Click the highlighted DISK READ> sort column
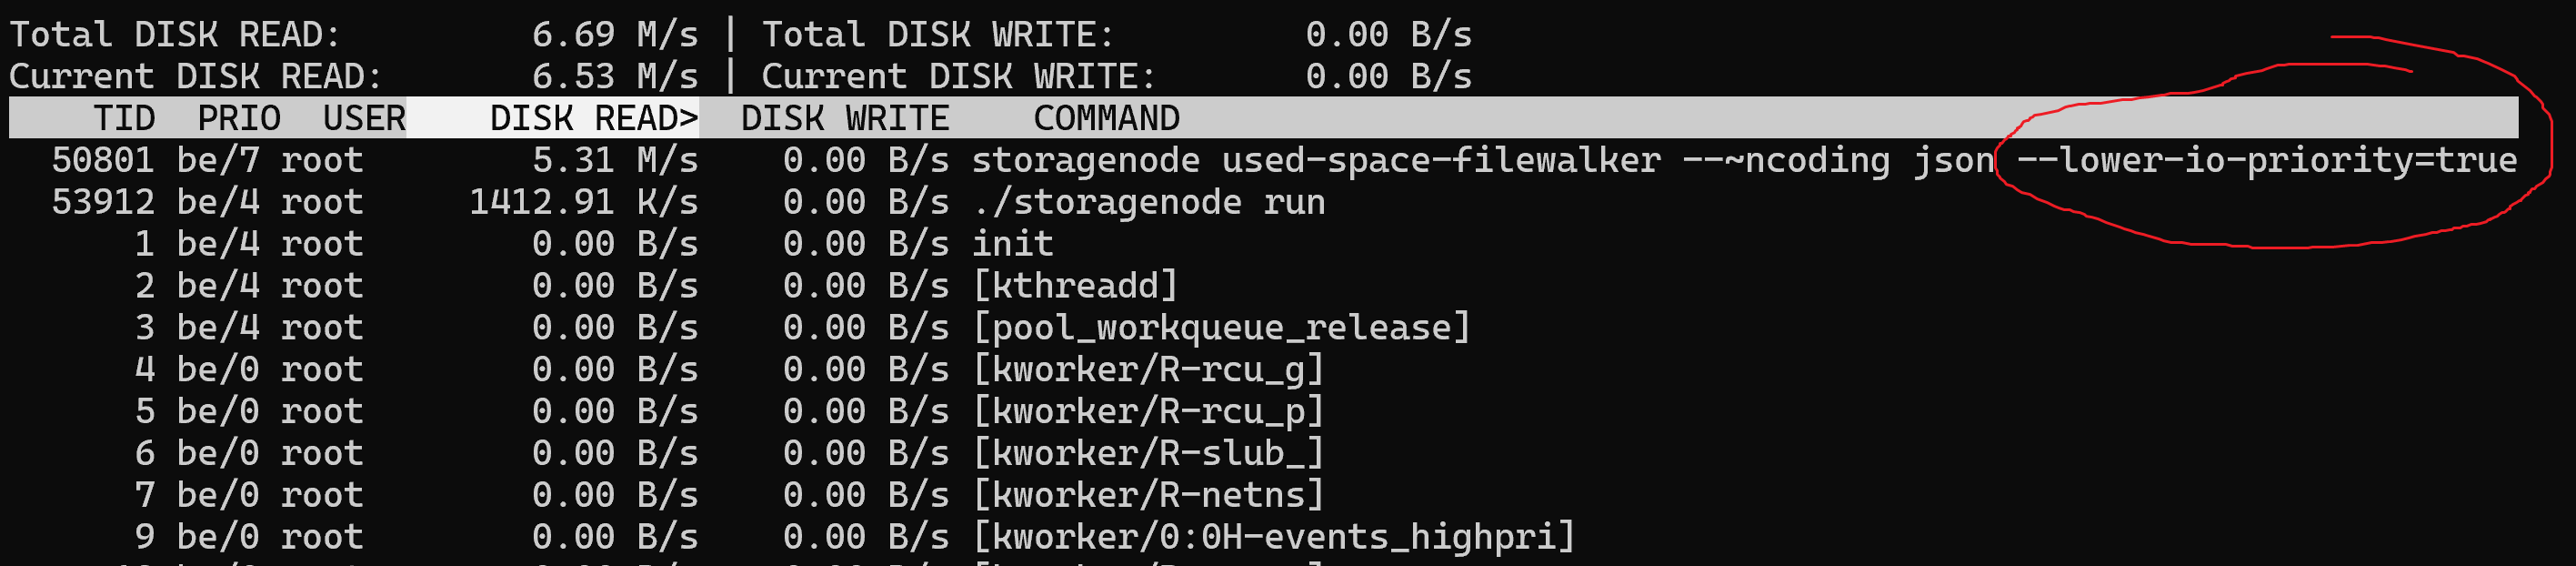This screenshot has height=566, width=2576. click(593, 118)
